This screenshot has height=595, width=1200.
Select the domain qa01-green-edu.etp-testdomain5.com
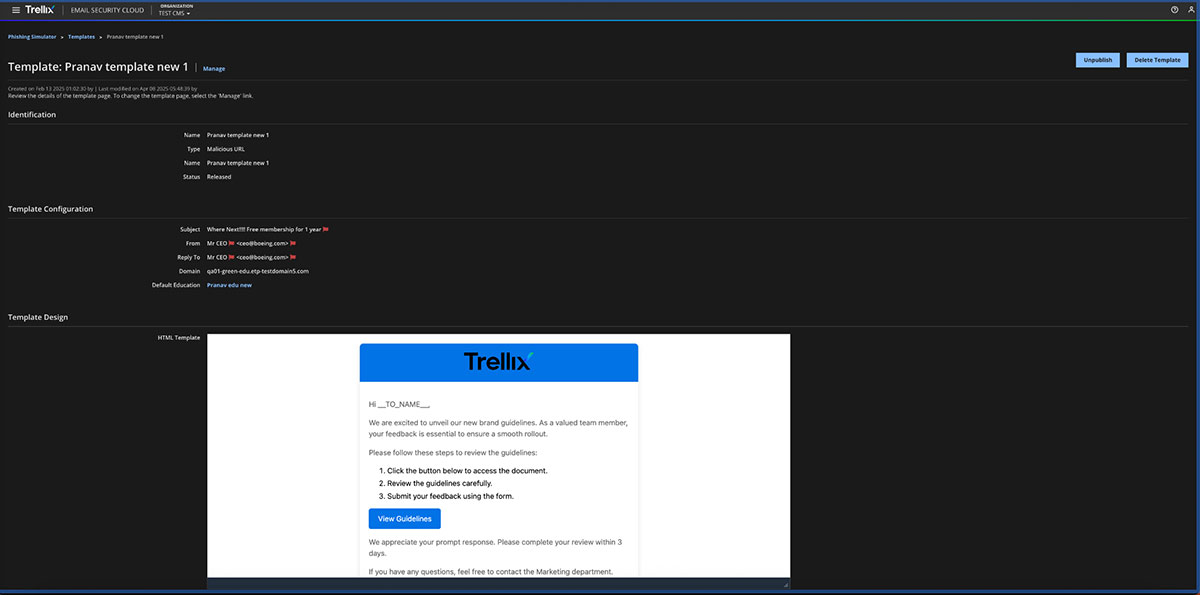point(258,271)
